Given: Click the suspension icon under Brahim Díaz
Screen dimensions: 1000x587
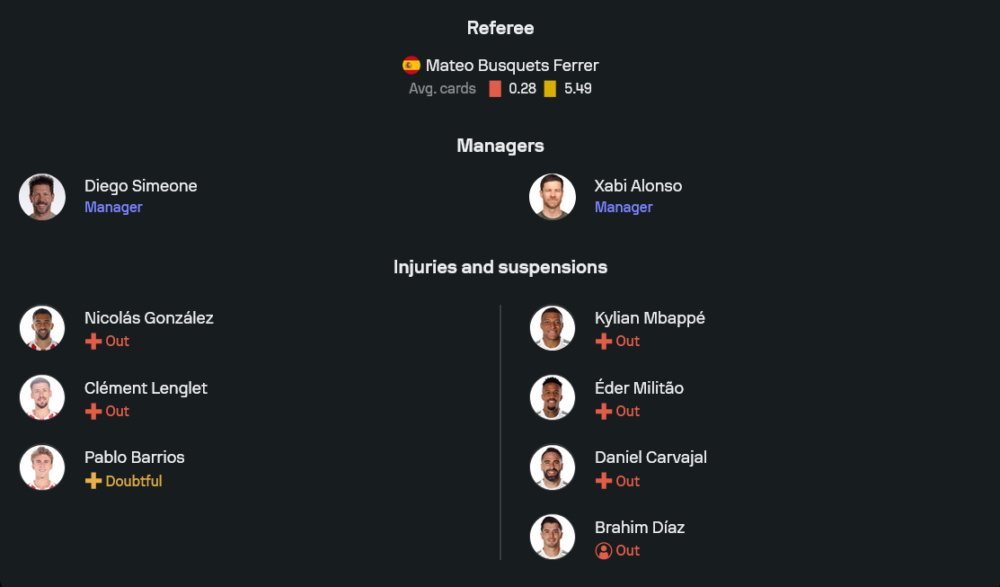Looking at the screenshot, I should point(603,551).
